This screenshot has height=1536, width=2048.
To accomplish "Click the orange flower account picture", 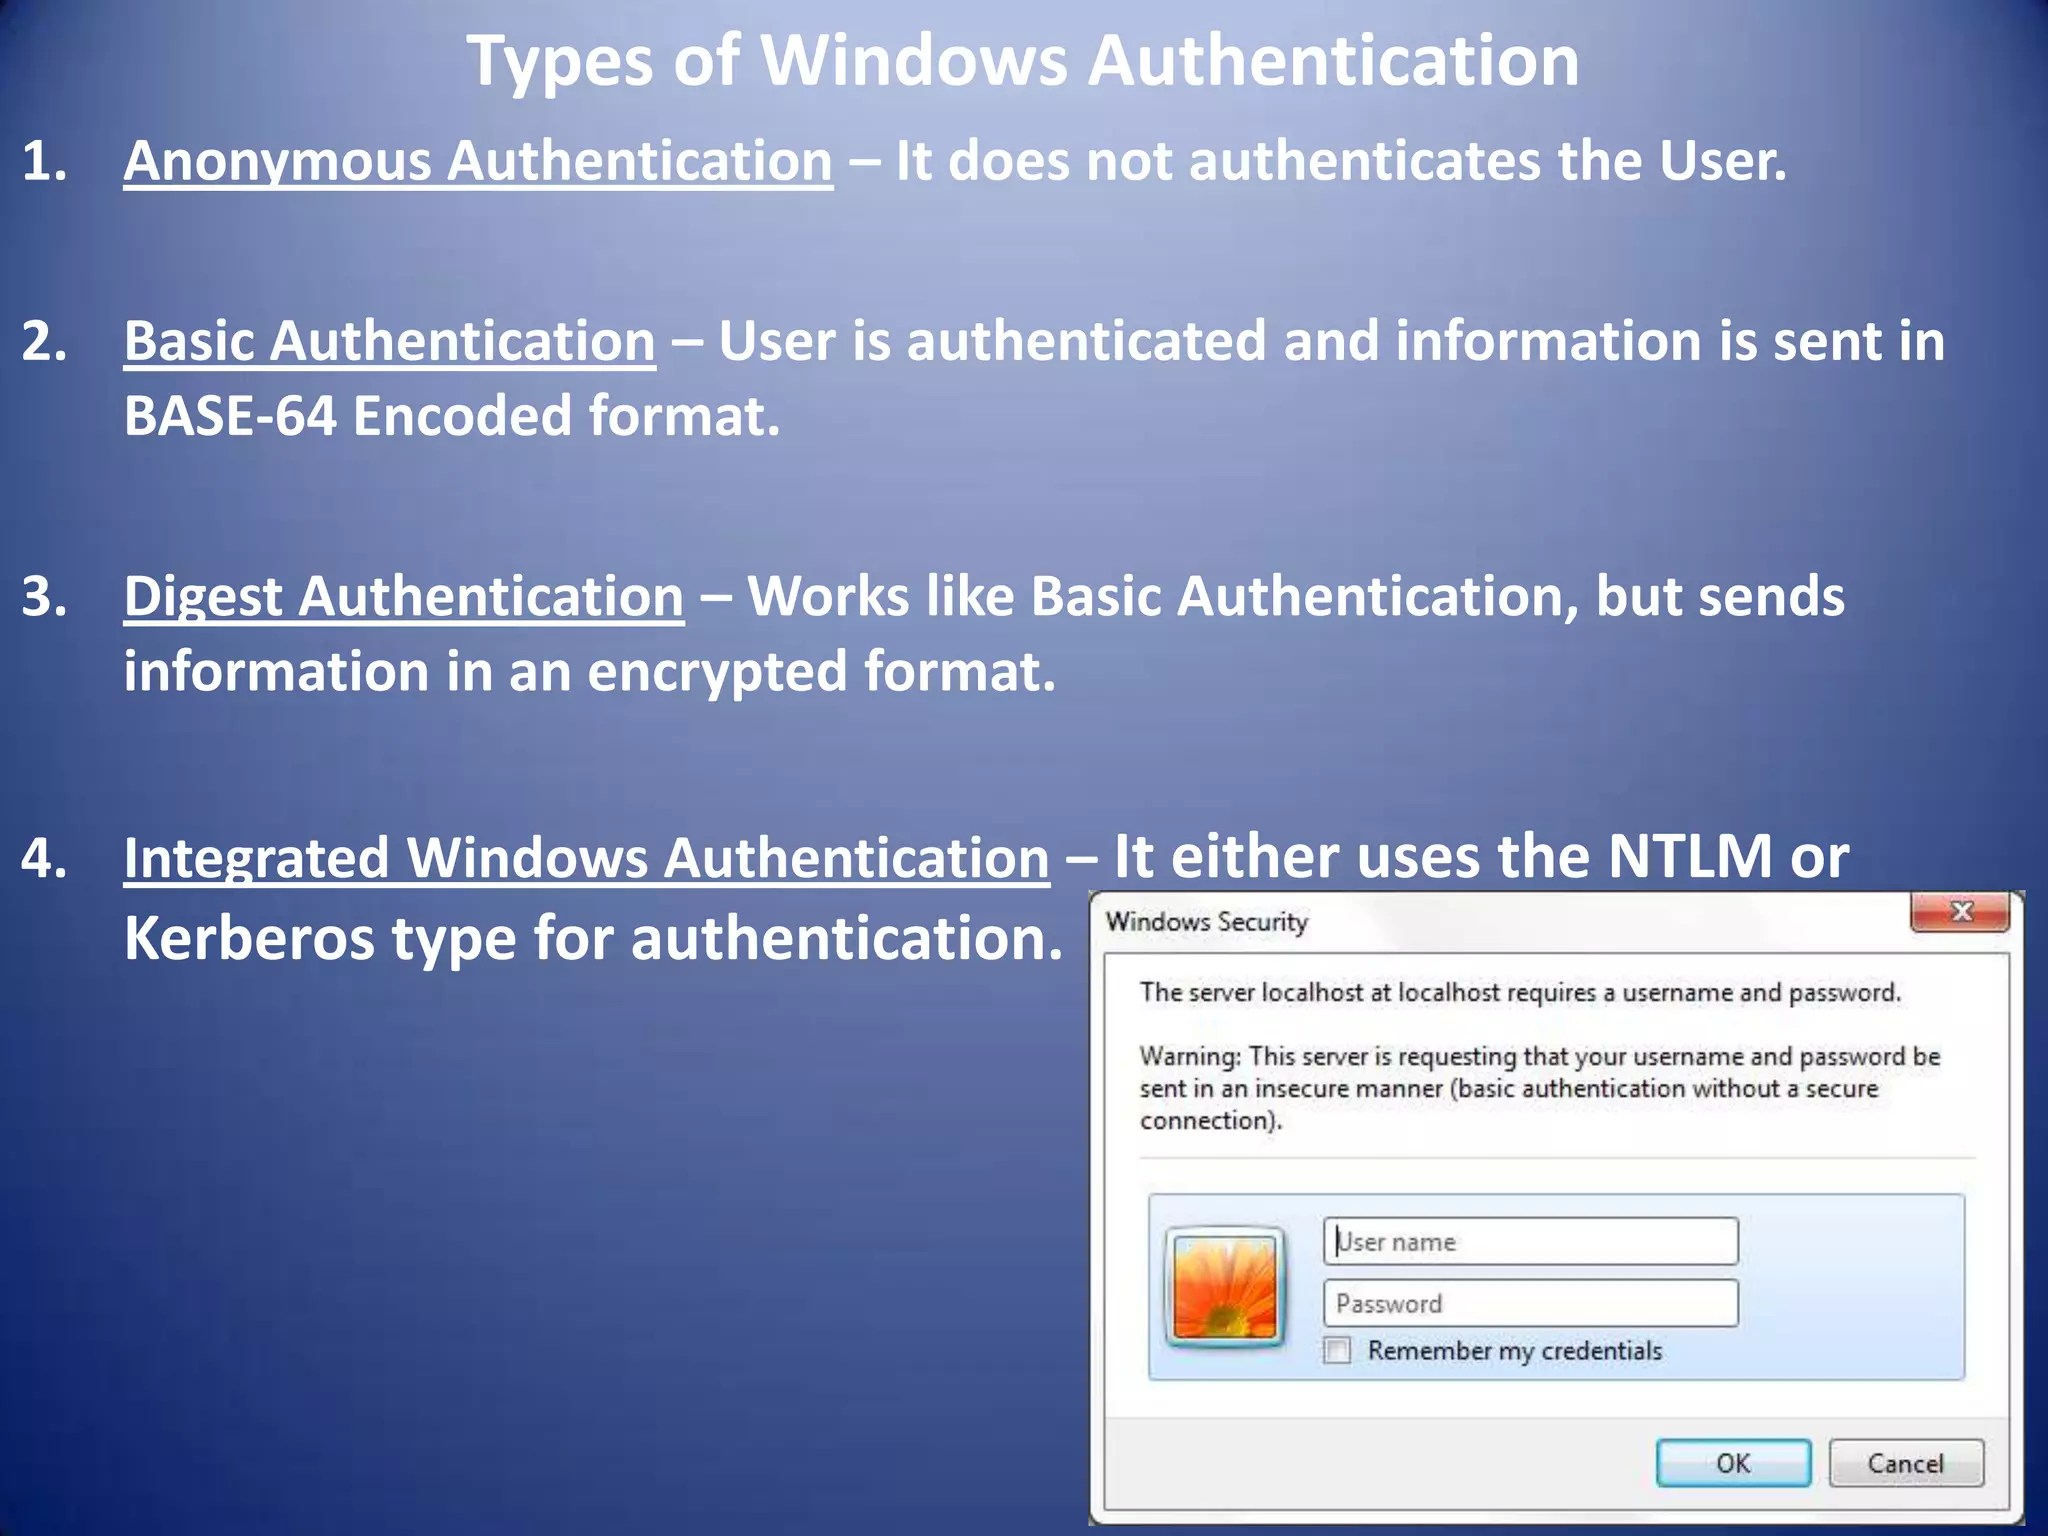I will (x=1225, y=1287).
